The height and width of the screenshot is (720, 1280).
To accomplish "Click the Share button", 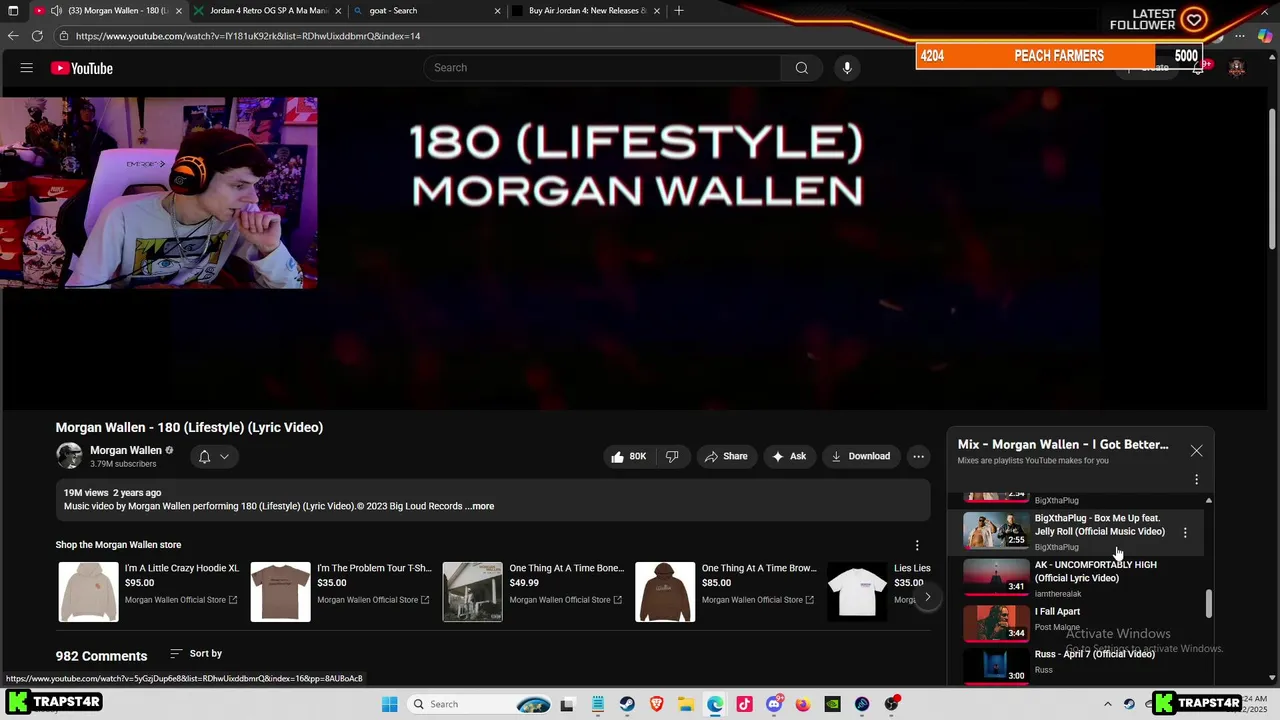I will click(x=726, y=456).
